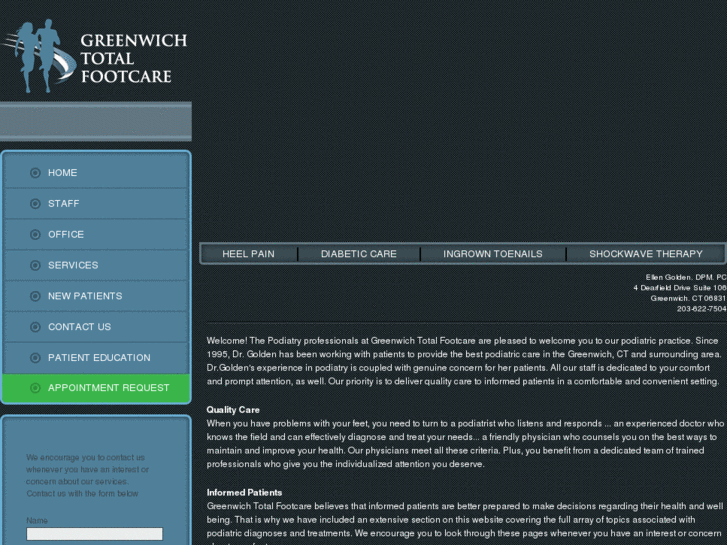Click the Greenwich, CT 06831 line

coord(688,298)
